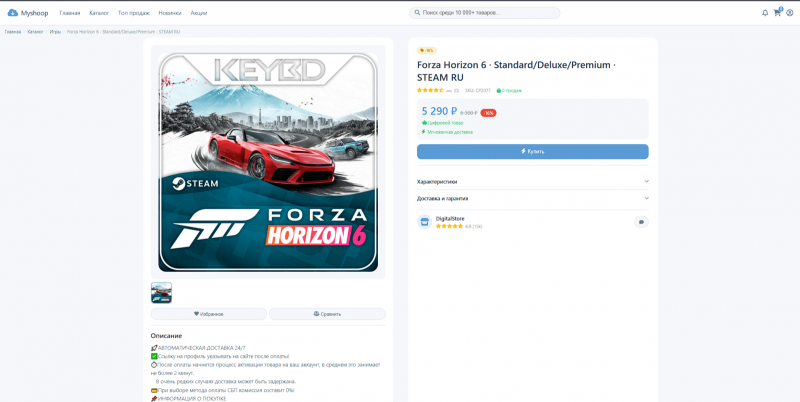Click the 5 290 ₽ price
The width and height of the screenshot is (800, 402).
(x=439, y=111)
